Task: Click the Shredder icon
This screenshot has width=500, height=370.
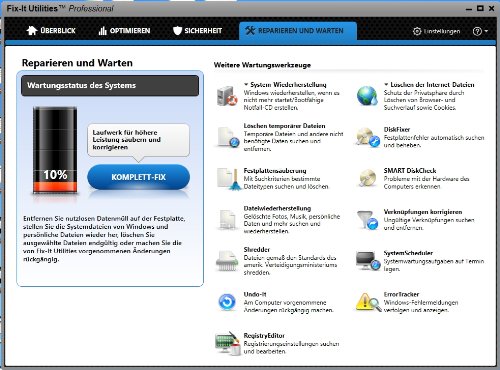Action: pyautogui.click(x=227, y=261)
